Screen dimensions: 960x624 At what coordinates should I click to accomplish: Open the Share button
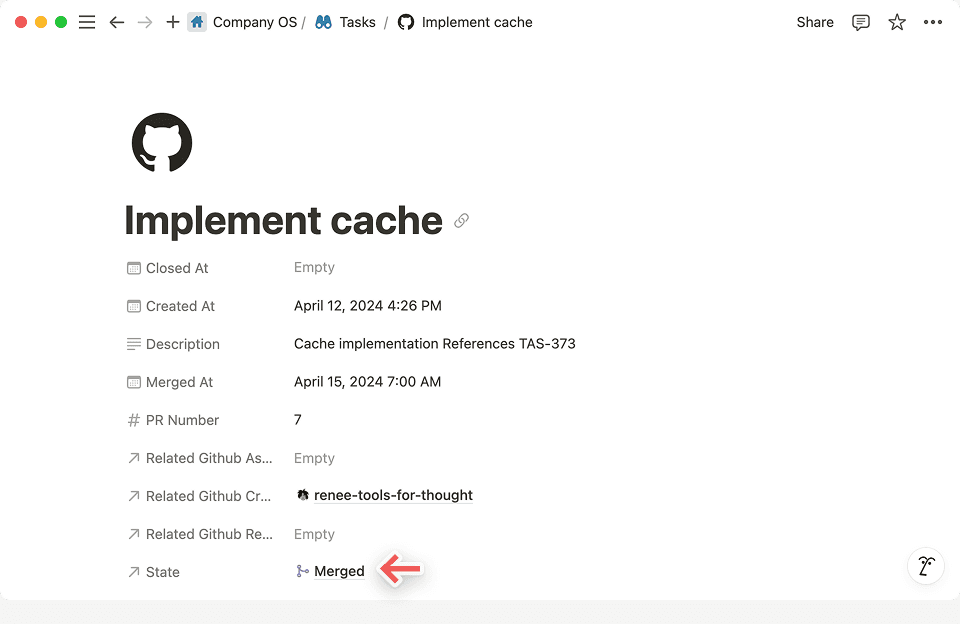click(x=814, y=22)
